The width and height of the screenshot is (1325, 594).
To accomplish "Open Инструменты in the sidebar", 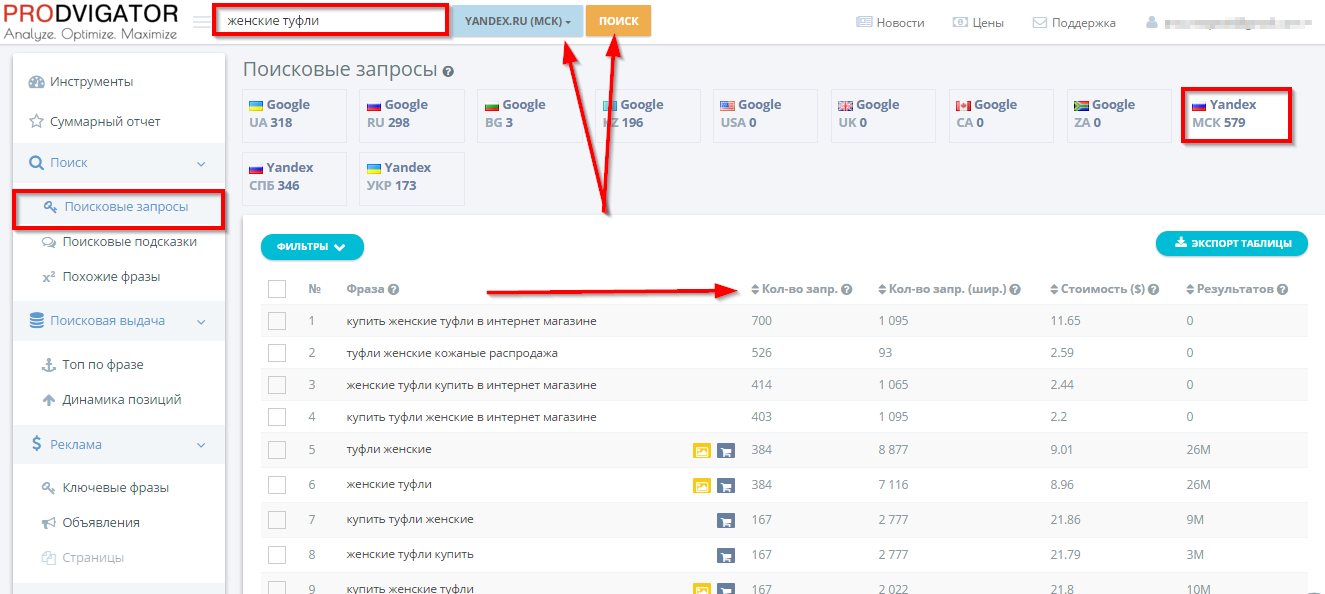I will [80, 82].
